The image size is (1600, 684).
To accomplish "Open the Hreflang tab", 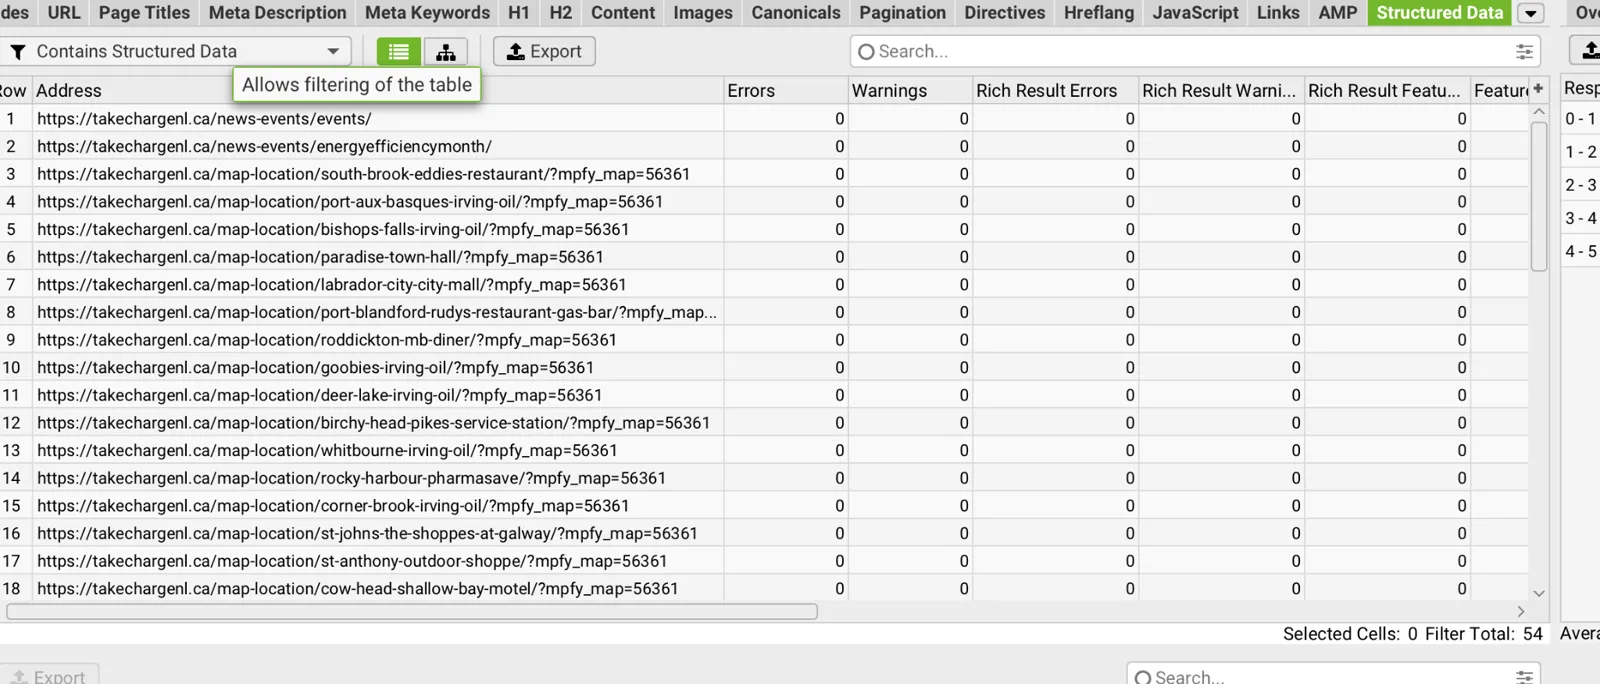I will click(x=1099, y=12).
